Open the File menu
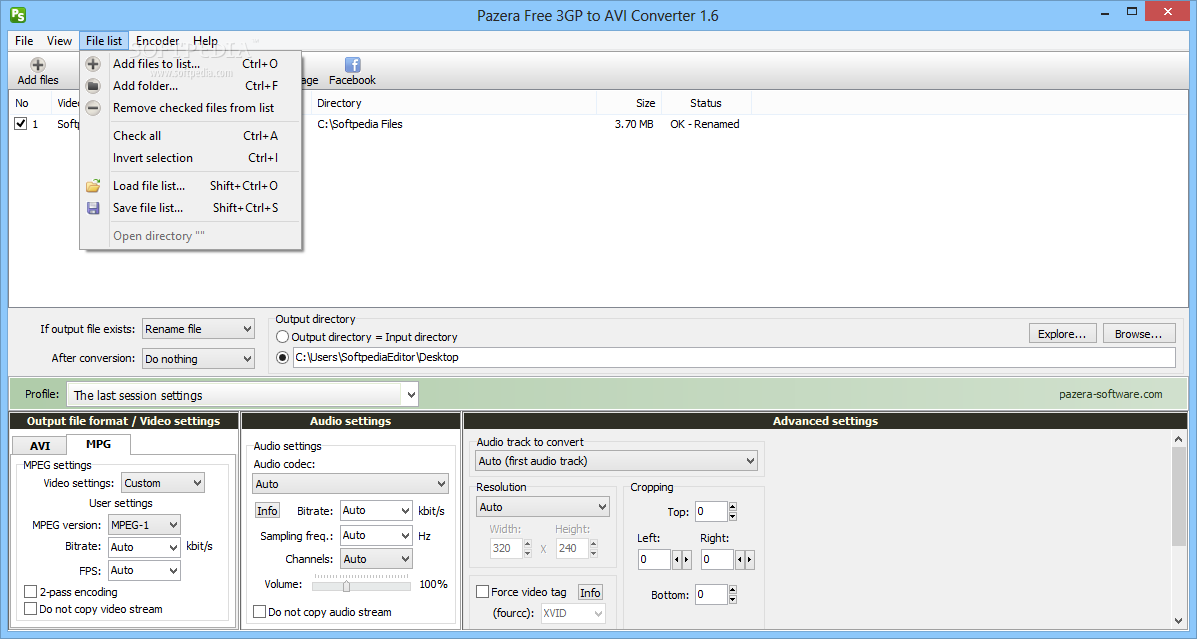This screenshot has height=639, width=1197. coord(24,41)
